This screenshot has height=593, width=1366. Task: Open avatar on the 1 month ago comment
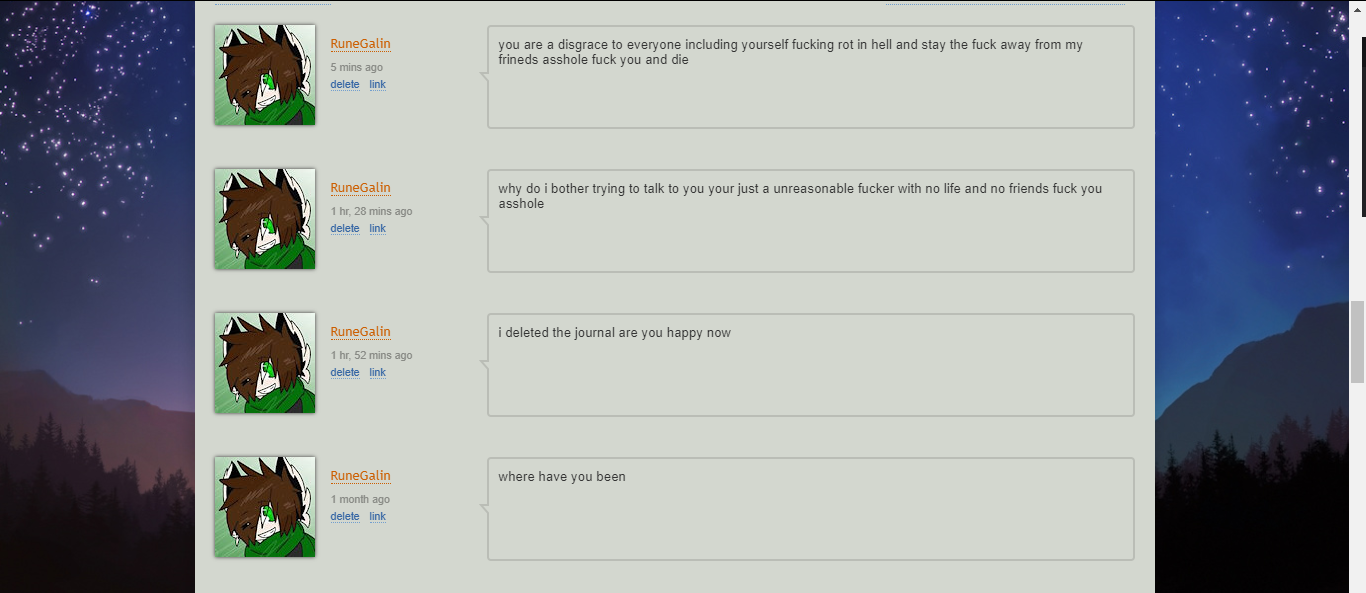(265, 507)
